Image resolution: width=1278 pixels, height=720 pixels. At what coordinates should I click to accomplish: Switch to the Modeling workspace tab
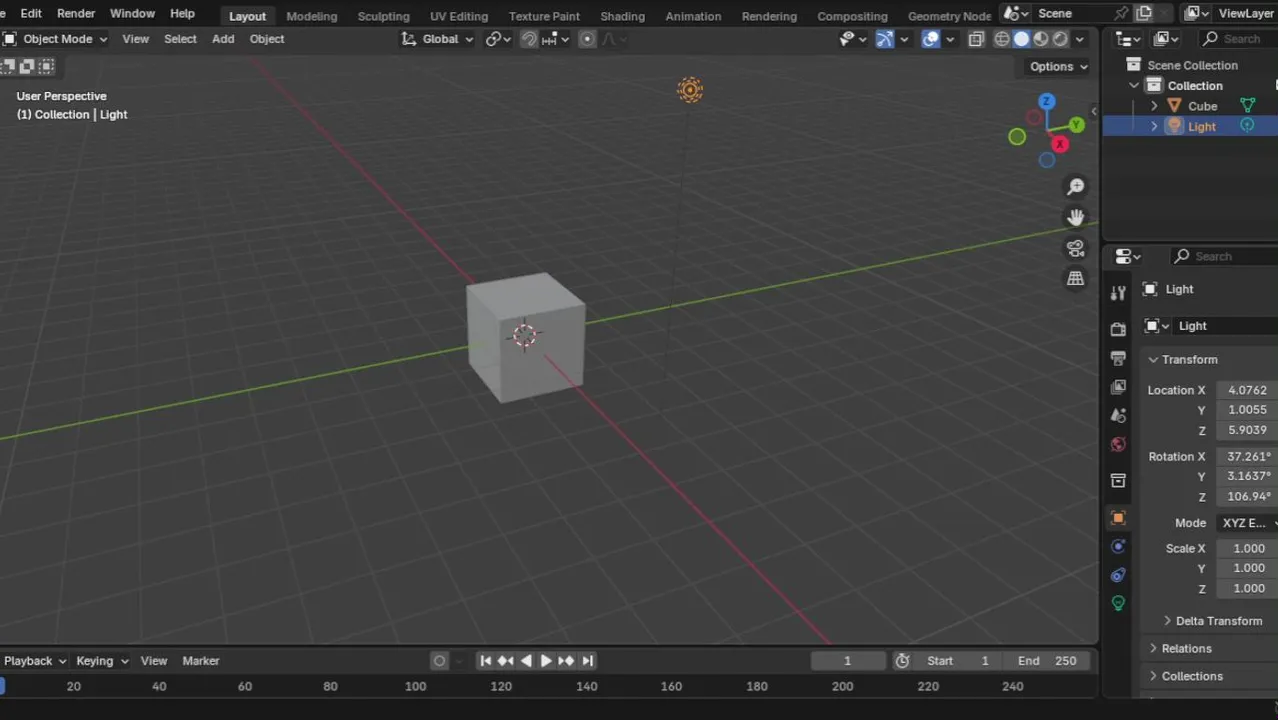311,16
